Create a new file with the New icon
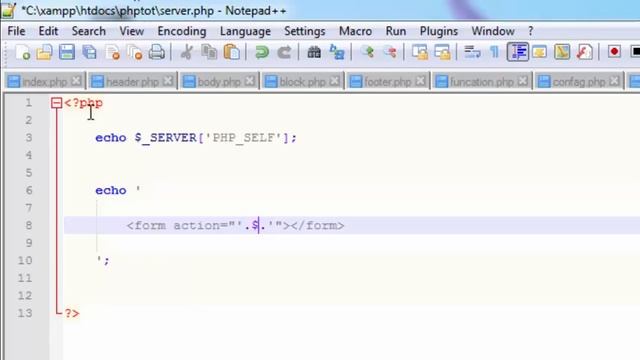 point(22,52)
